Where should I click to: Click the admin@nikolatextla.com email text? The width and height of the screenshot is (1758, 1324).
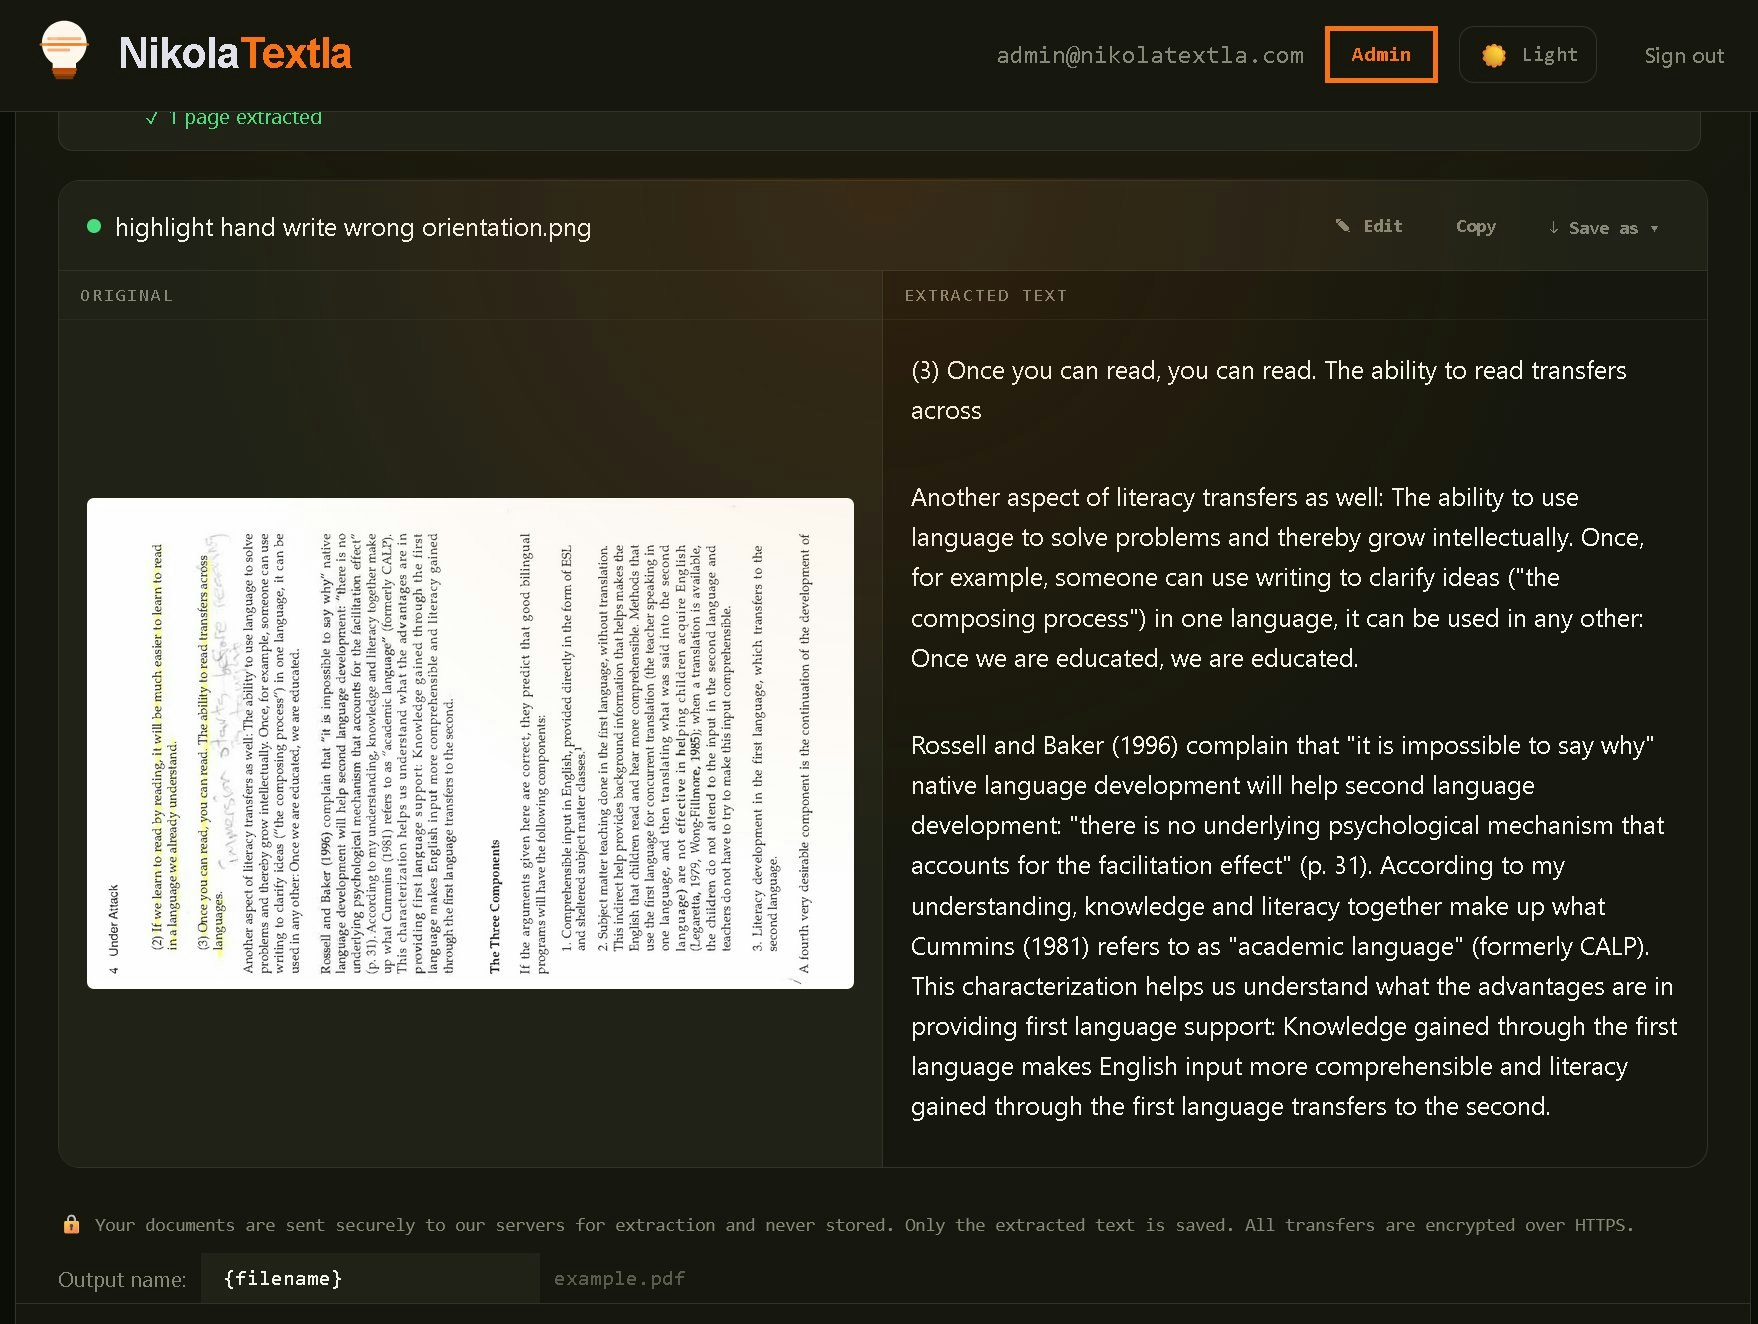pyautogui.click(x=1150, y=56)
